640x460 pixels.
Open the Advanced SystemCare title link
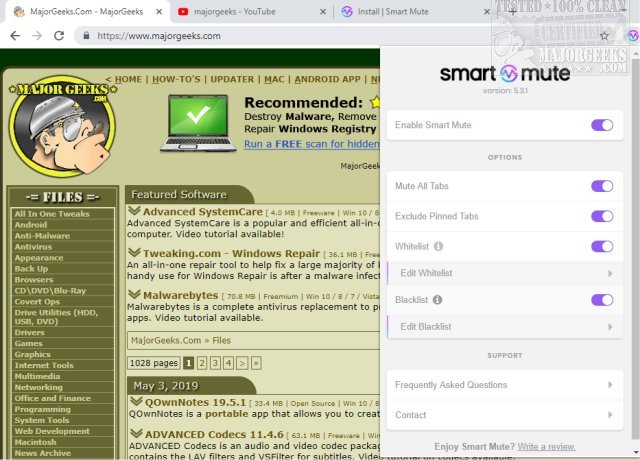coord(203,212)
